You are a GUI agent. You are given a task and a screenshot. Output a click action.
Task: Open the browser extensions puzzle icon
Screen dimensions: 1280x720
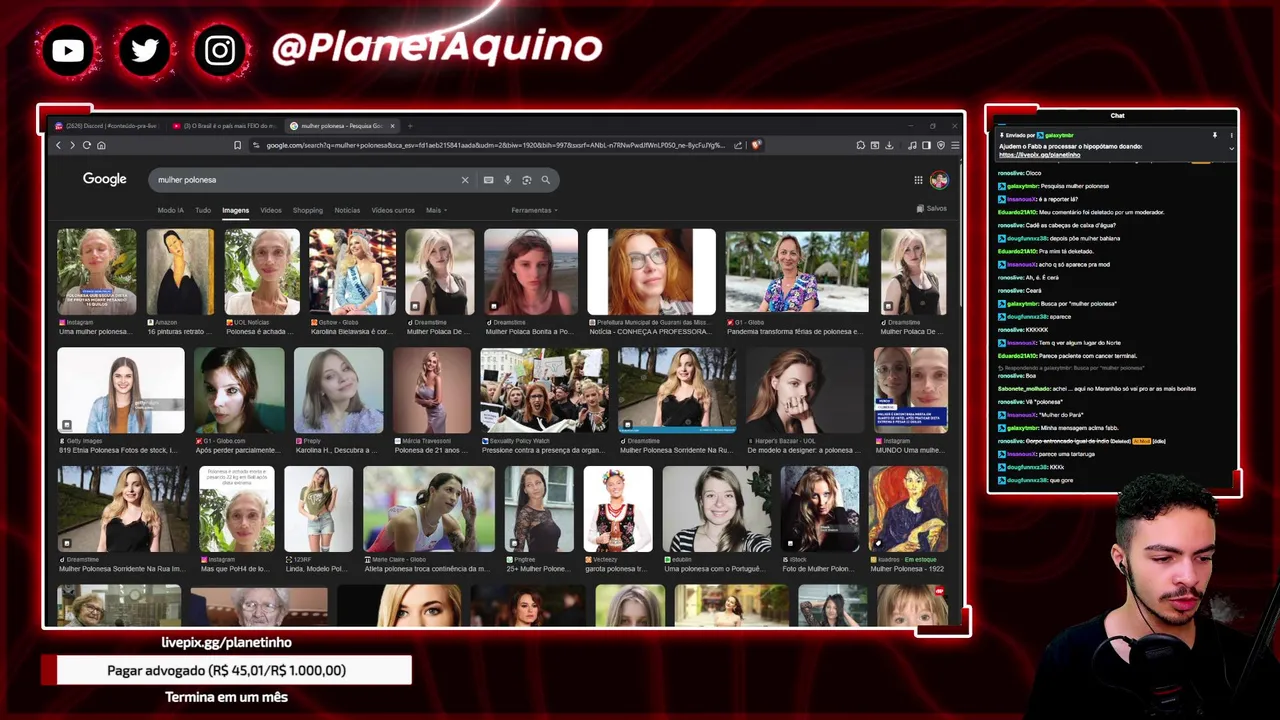pos(860,145)
